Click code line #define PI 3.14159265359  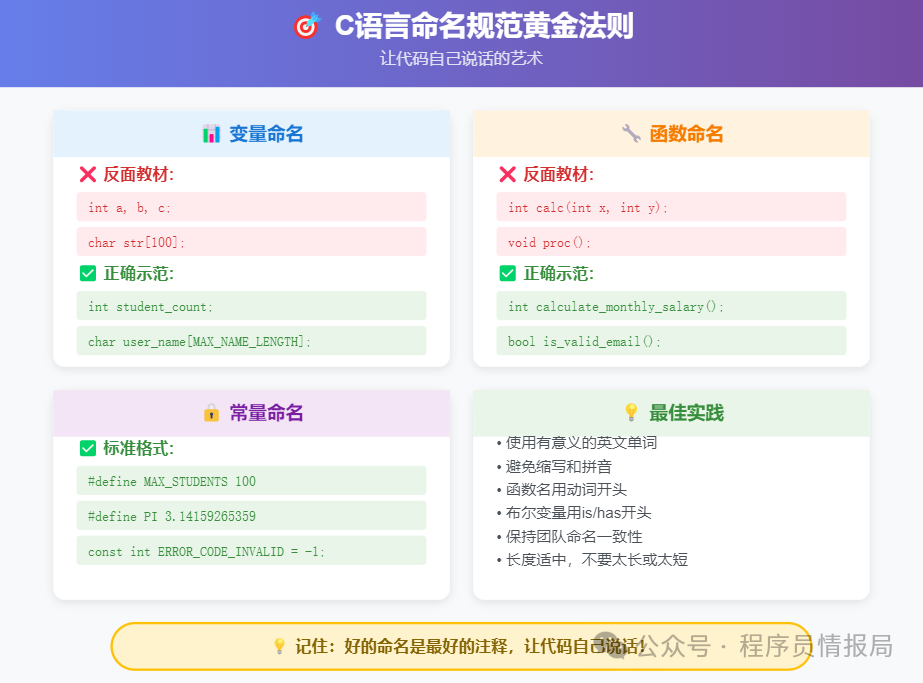251,515
